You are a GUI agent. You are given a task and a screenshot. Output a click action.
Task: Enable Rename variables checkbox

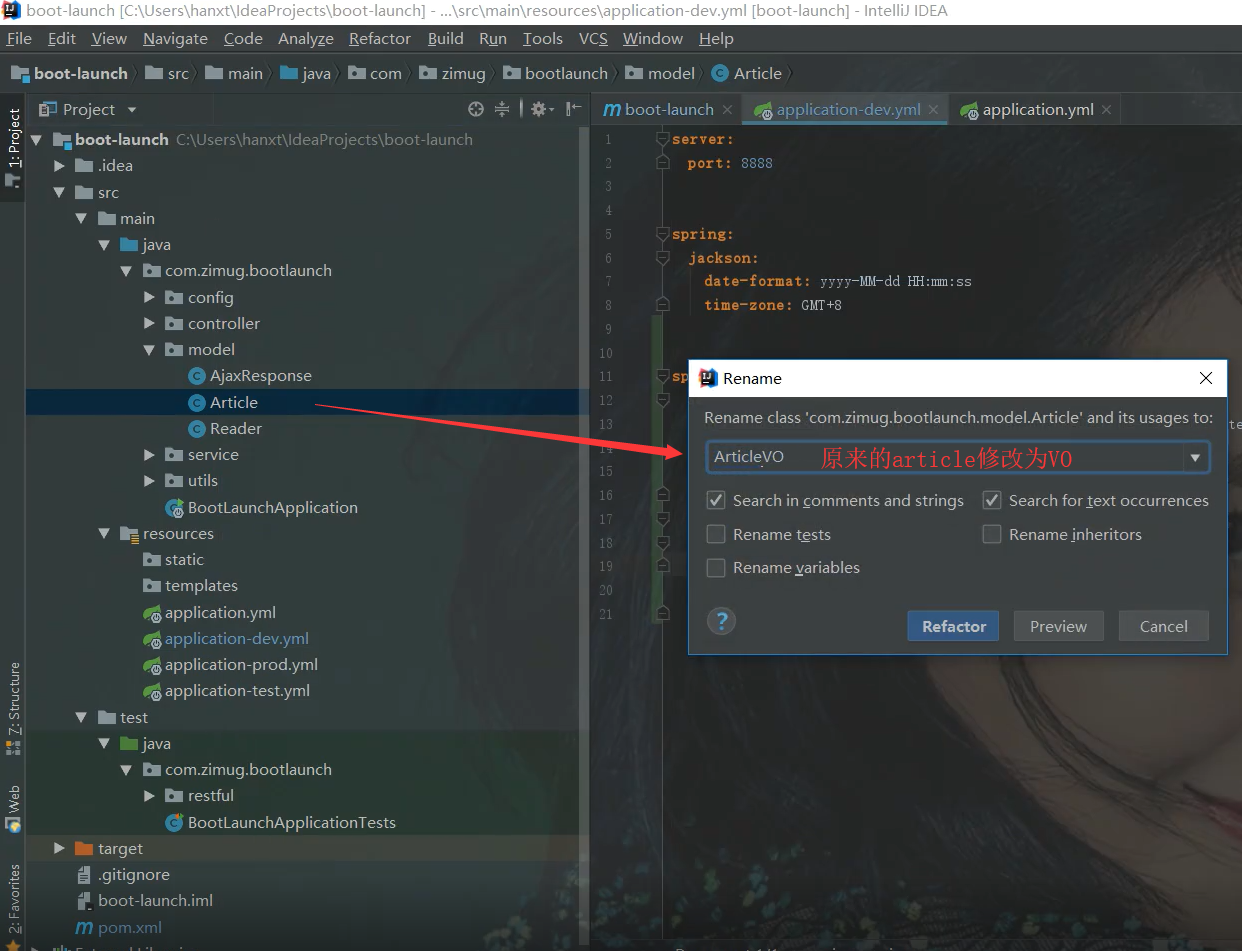pyautogui.click(x=716, y=567)
